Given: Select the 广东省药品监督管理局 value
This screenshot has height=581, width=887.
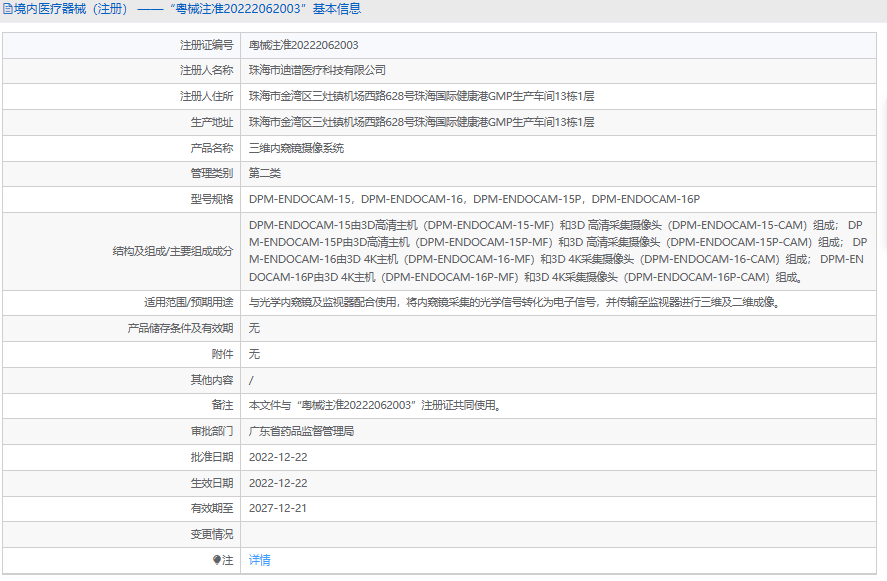Looking at the screenshot, I should point(302,431).
